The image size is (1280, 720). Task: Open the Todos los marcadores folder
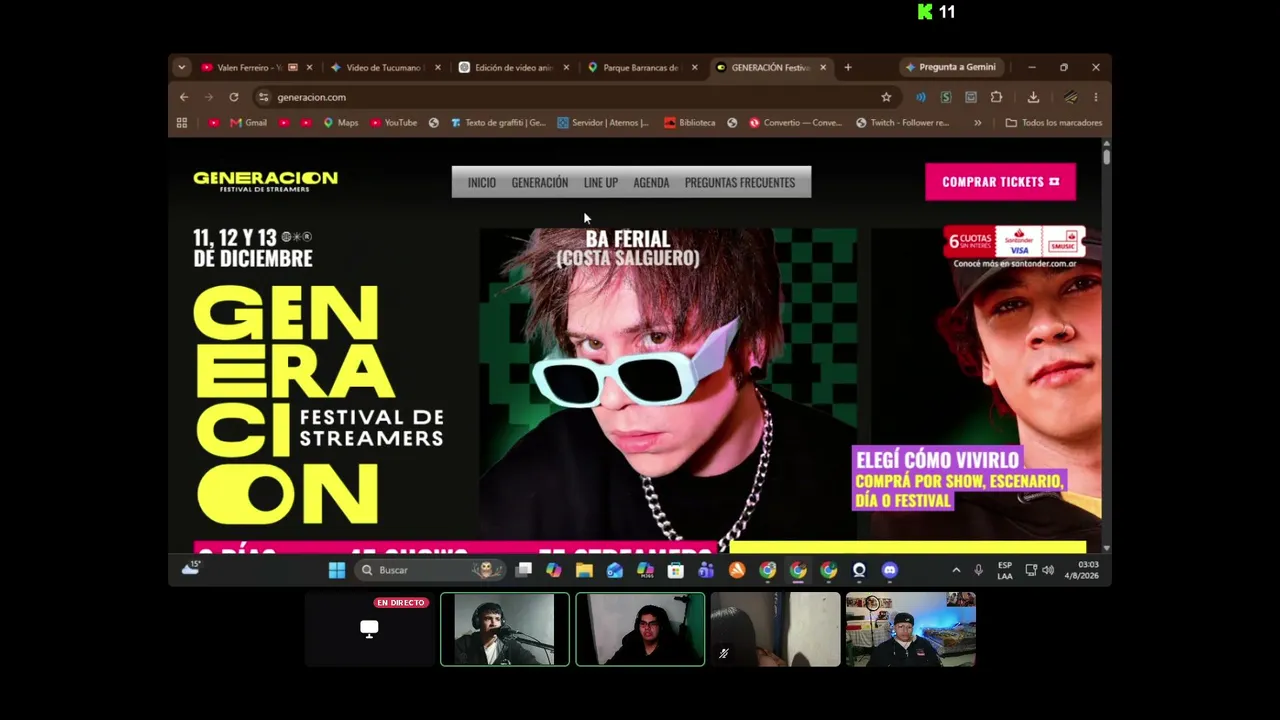(x=1053, y=123)
